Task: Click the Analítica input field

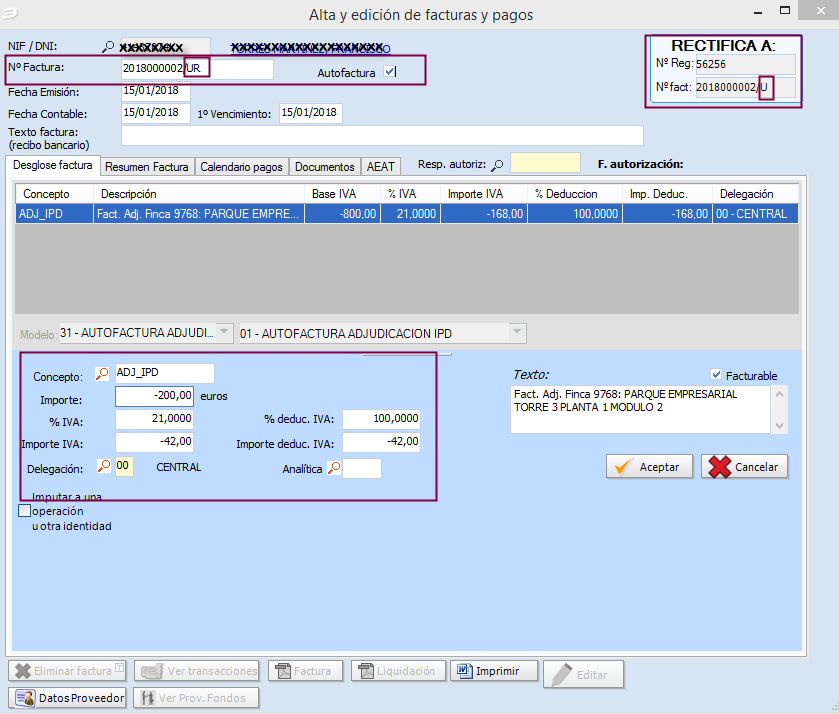Action: [362, 468]
